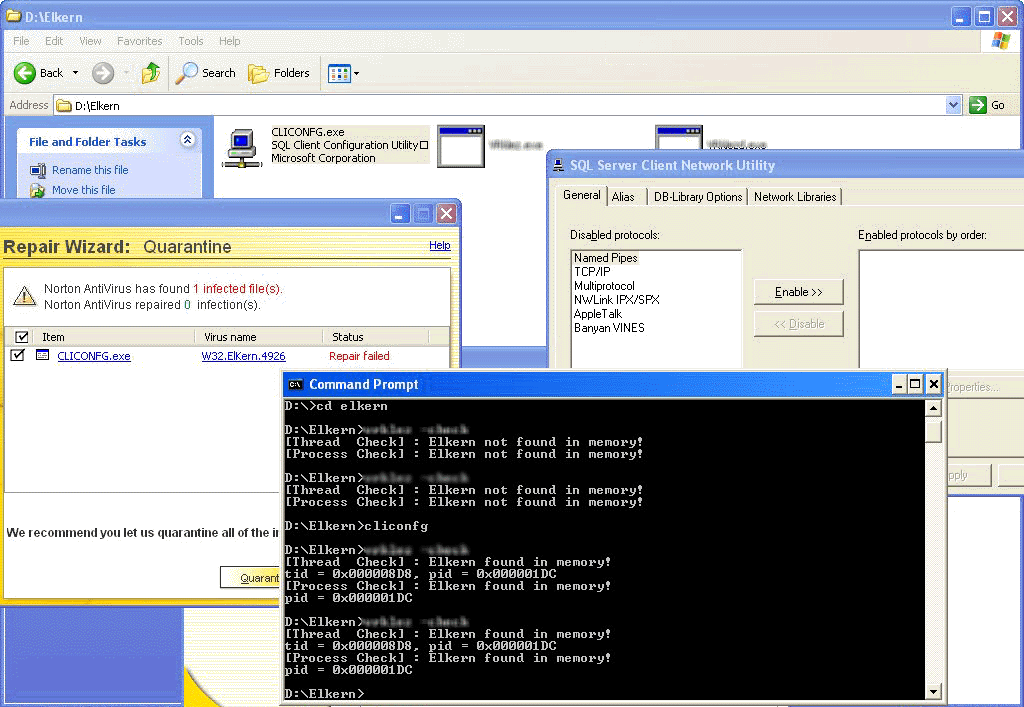Expand the address bar dropdown
Image resolution: width=1024 pixels, height=707 pixels.
point(953,105)
